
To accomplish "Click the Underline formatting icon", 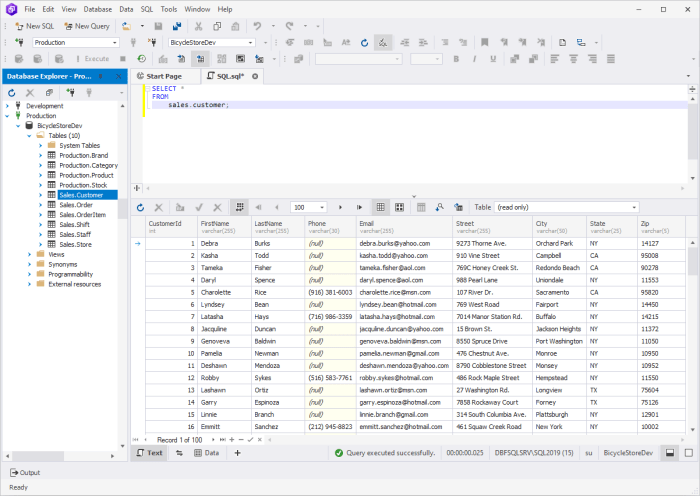I will 493,58.
